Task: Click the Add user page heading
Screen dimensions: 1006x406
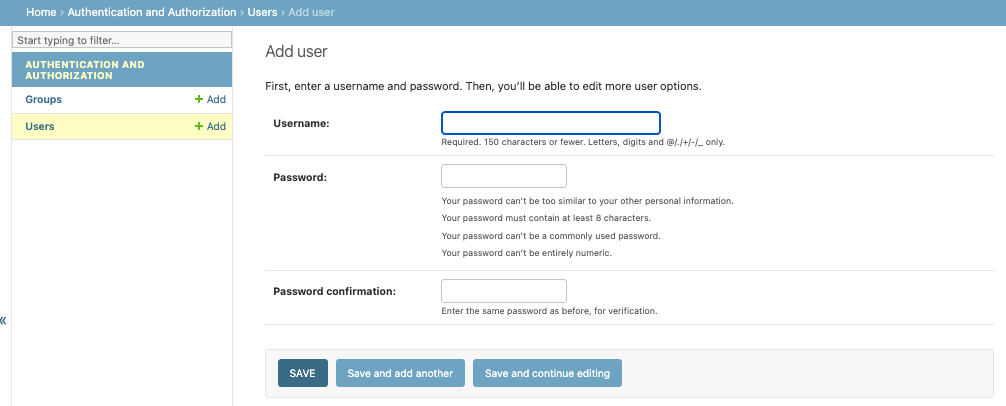Action: tap(296, 51)
